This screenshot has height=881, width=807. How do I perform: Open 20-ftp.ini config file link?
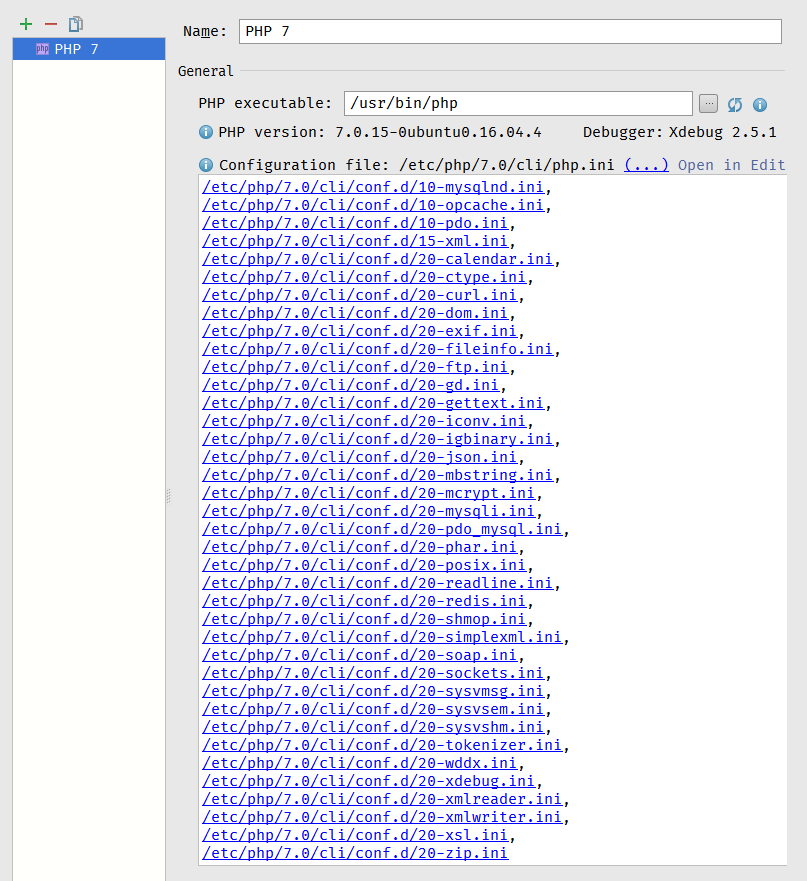(355, 367)
